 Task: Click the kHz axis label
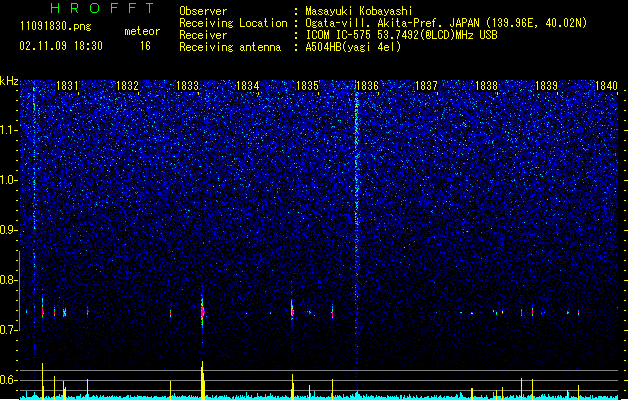9,81
